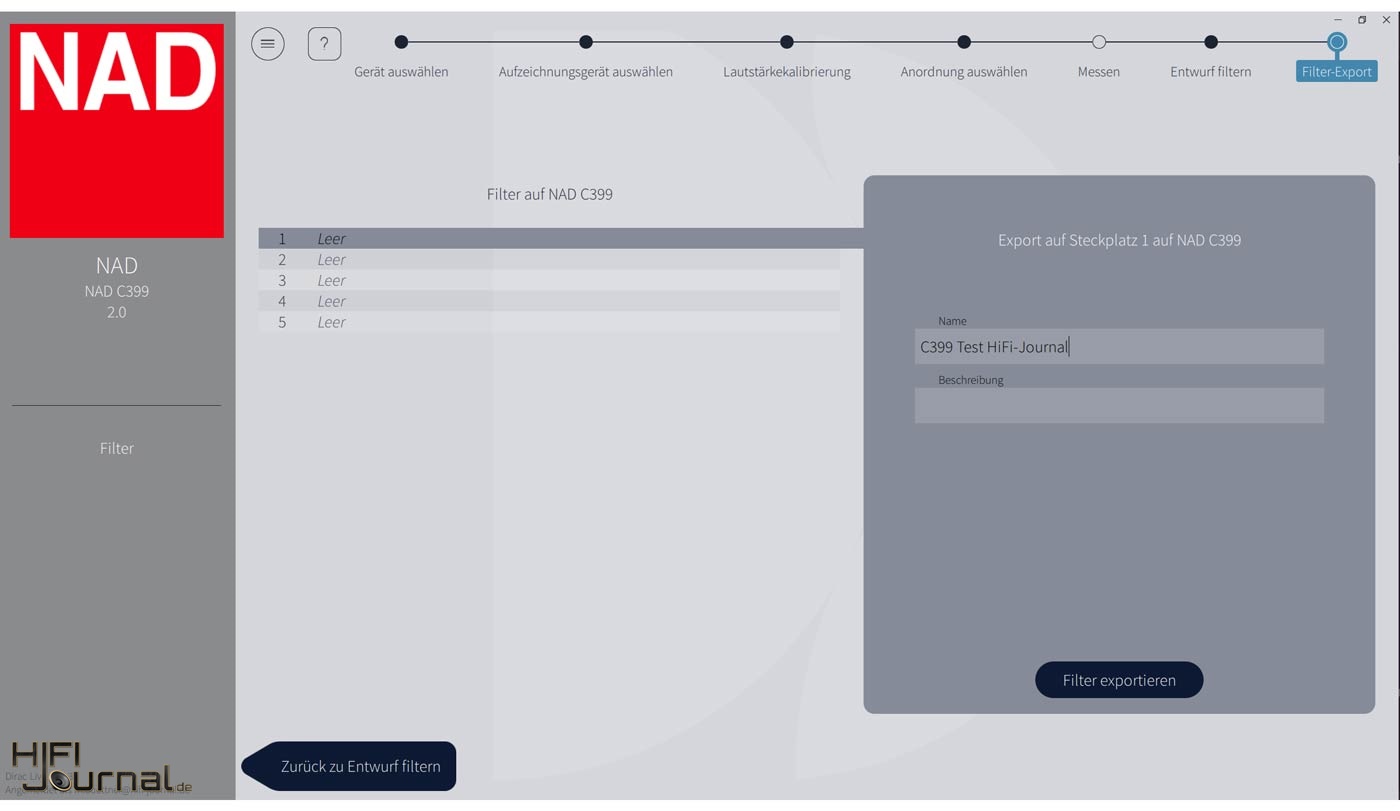Minimize the application window
This screenshot has height=811, width=1400.
point(1338,20)
